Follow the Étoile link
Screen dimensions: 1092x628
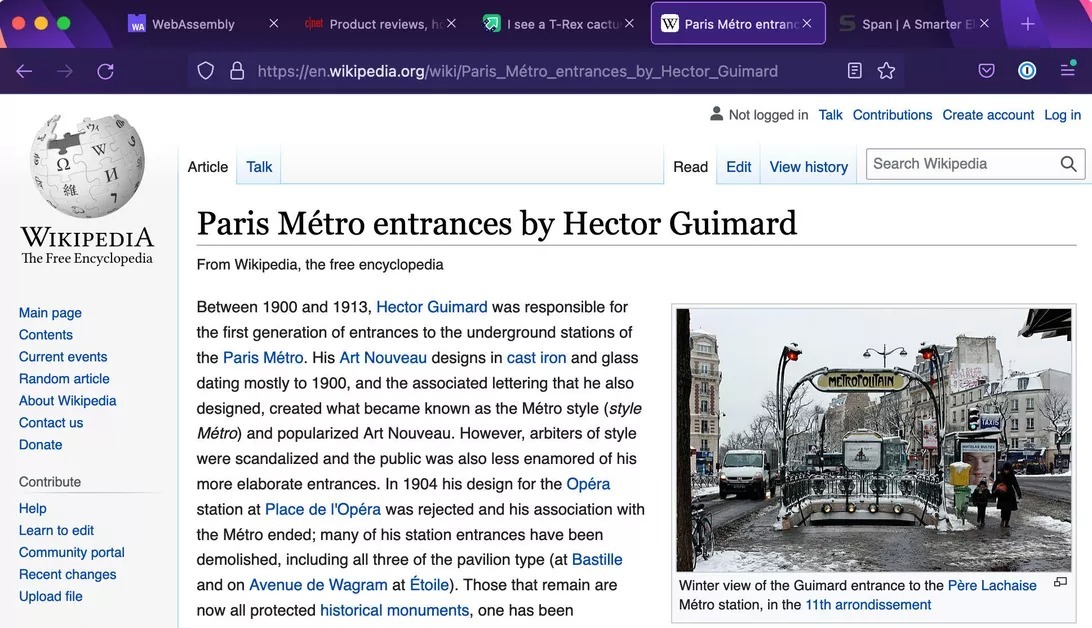tap(429, 585)
